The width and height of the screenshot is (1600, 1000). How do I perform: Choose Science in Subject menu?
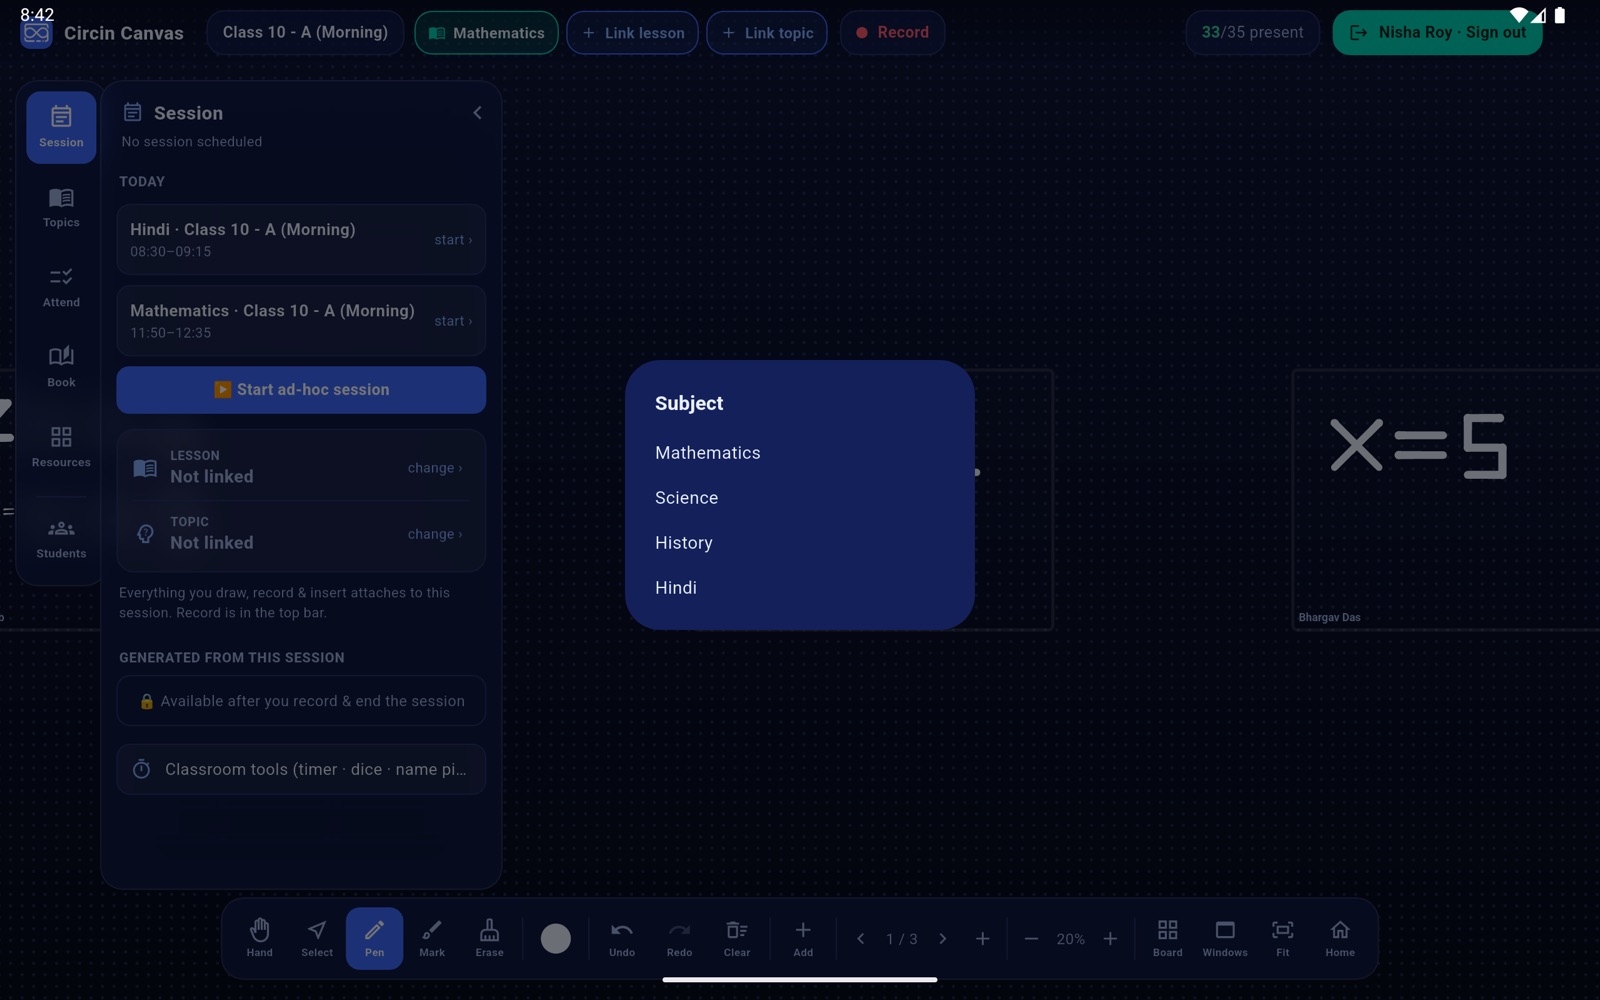[800, 498]
